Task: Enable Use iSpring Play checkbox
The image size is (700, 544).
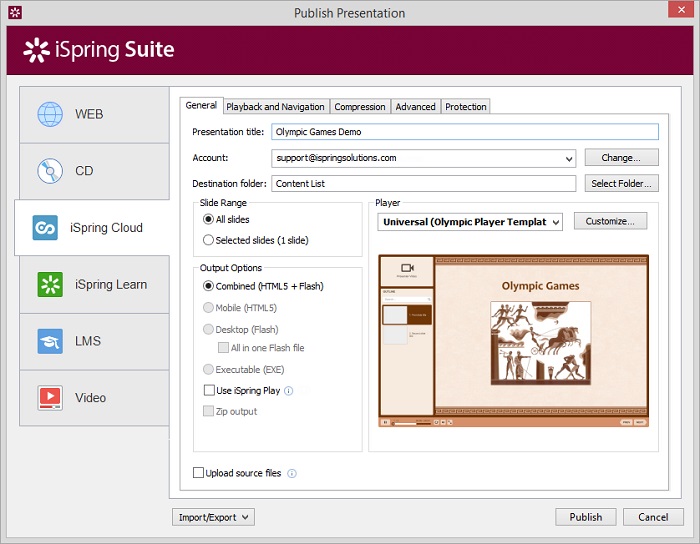Action: tap(209, 390)
